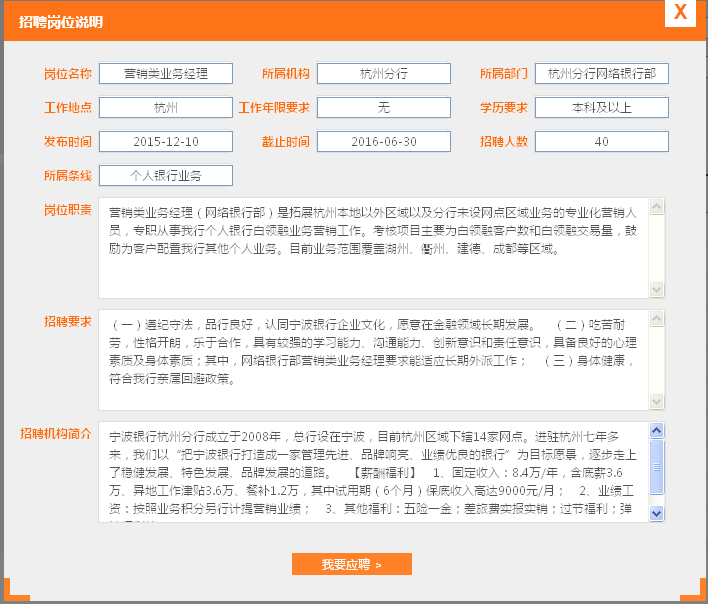Click the up arrow of 招聘要求 scrollbar
The width and height of the screenshot is (708, 604).
[x=657, y=318]
